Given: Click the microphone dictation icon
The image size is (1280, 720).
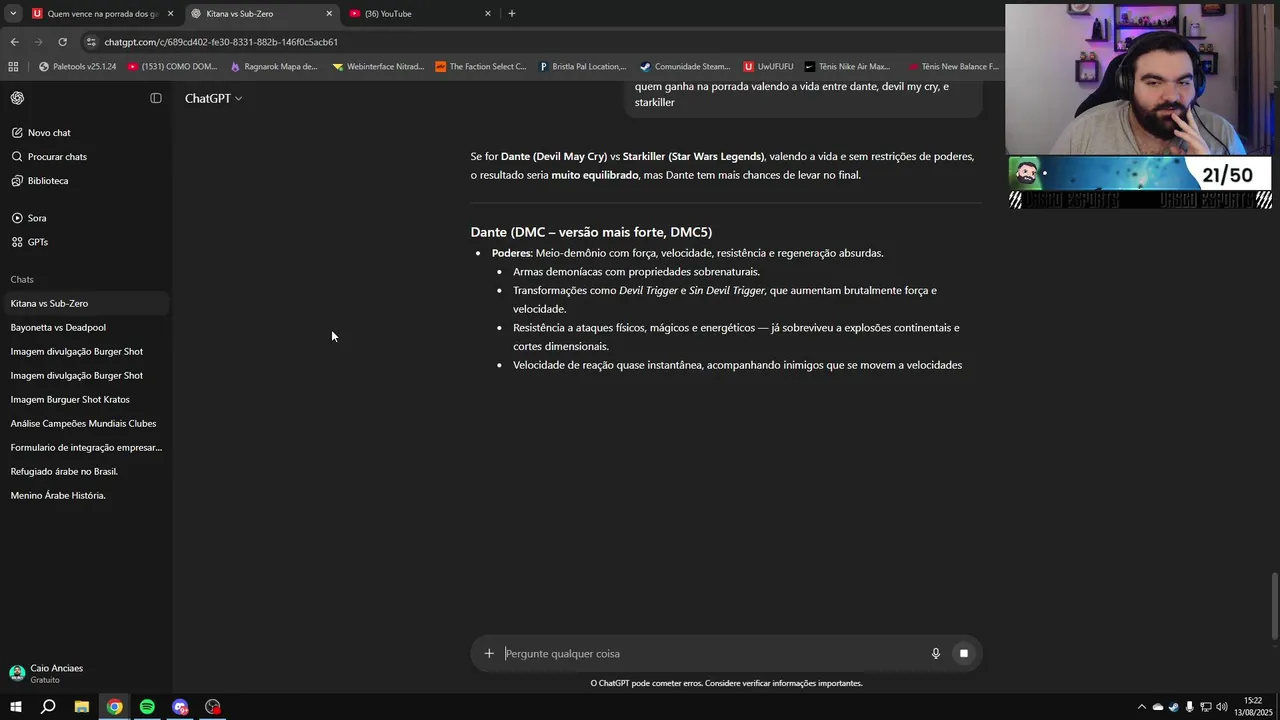Looking at the screenshot, I should tap(936, 653).
